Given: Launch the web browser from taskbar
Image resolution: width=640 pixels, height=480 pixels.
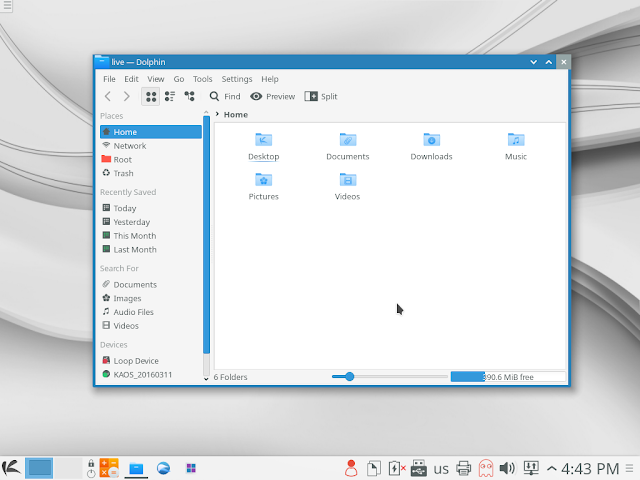Looking at the screenshot, I should [164, 468].
